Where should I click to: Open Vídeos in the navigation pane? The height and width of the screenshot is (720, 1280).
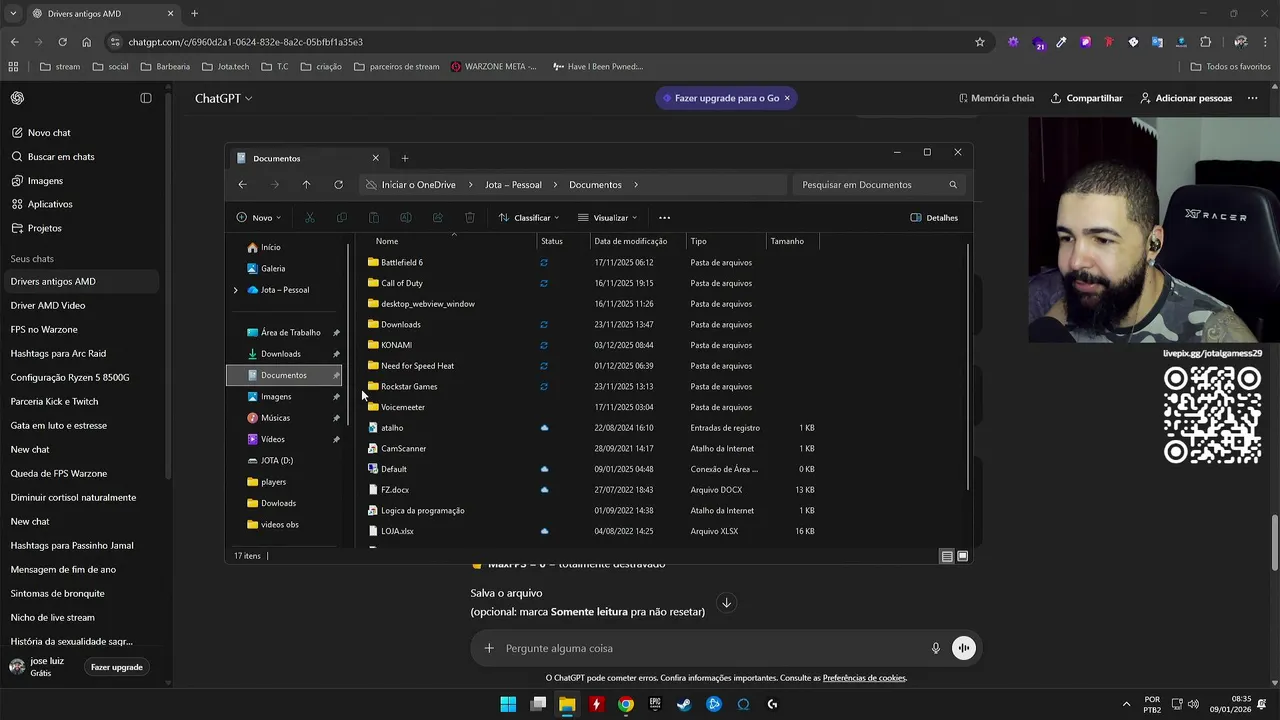(267, 439)
